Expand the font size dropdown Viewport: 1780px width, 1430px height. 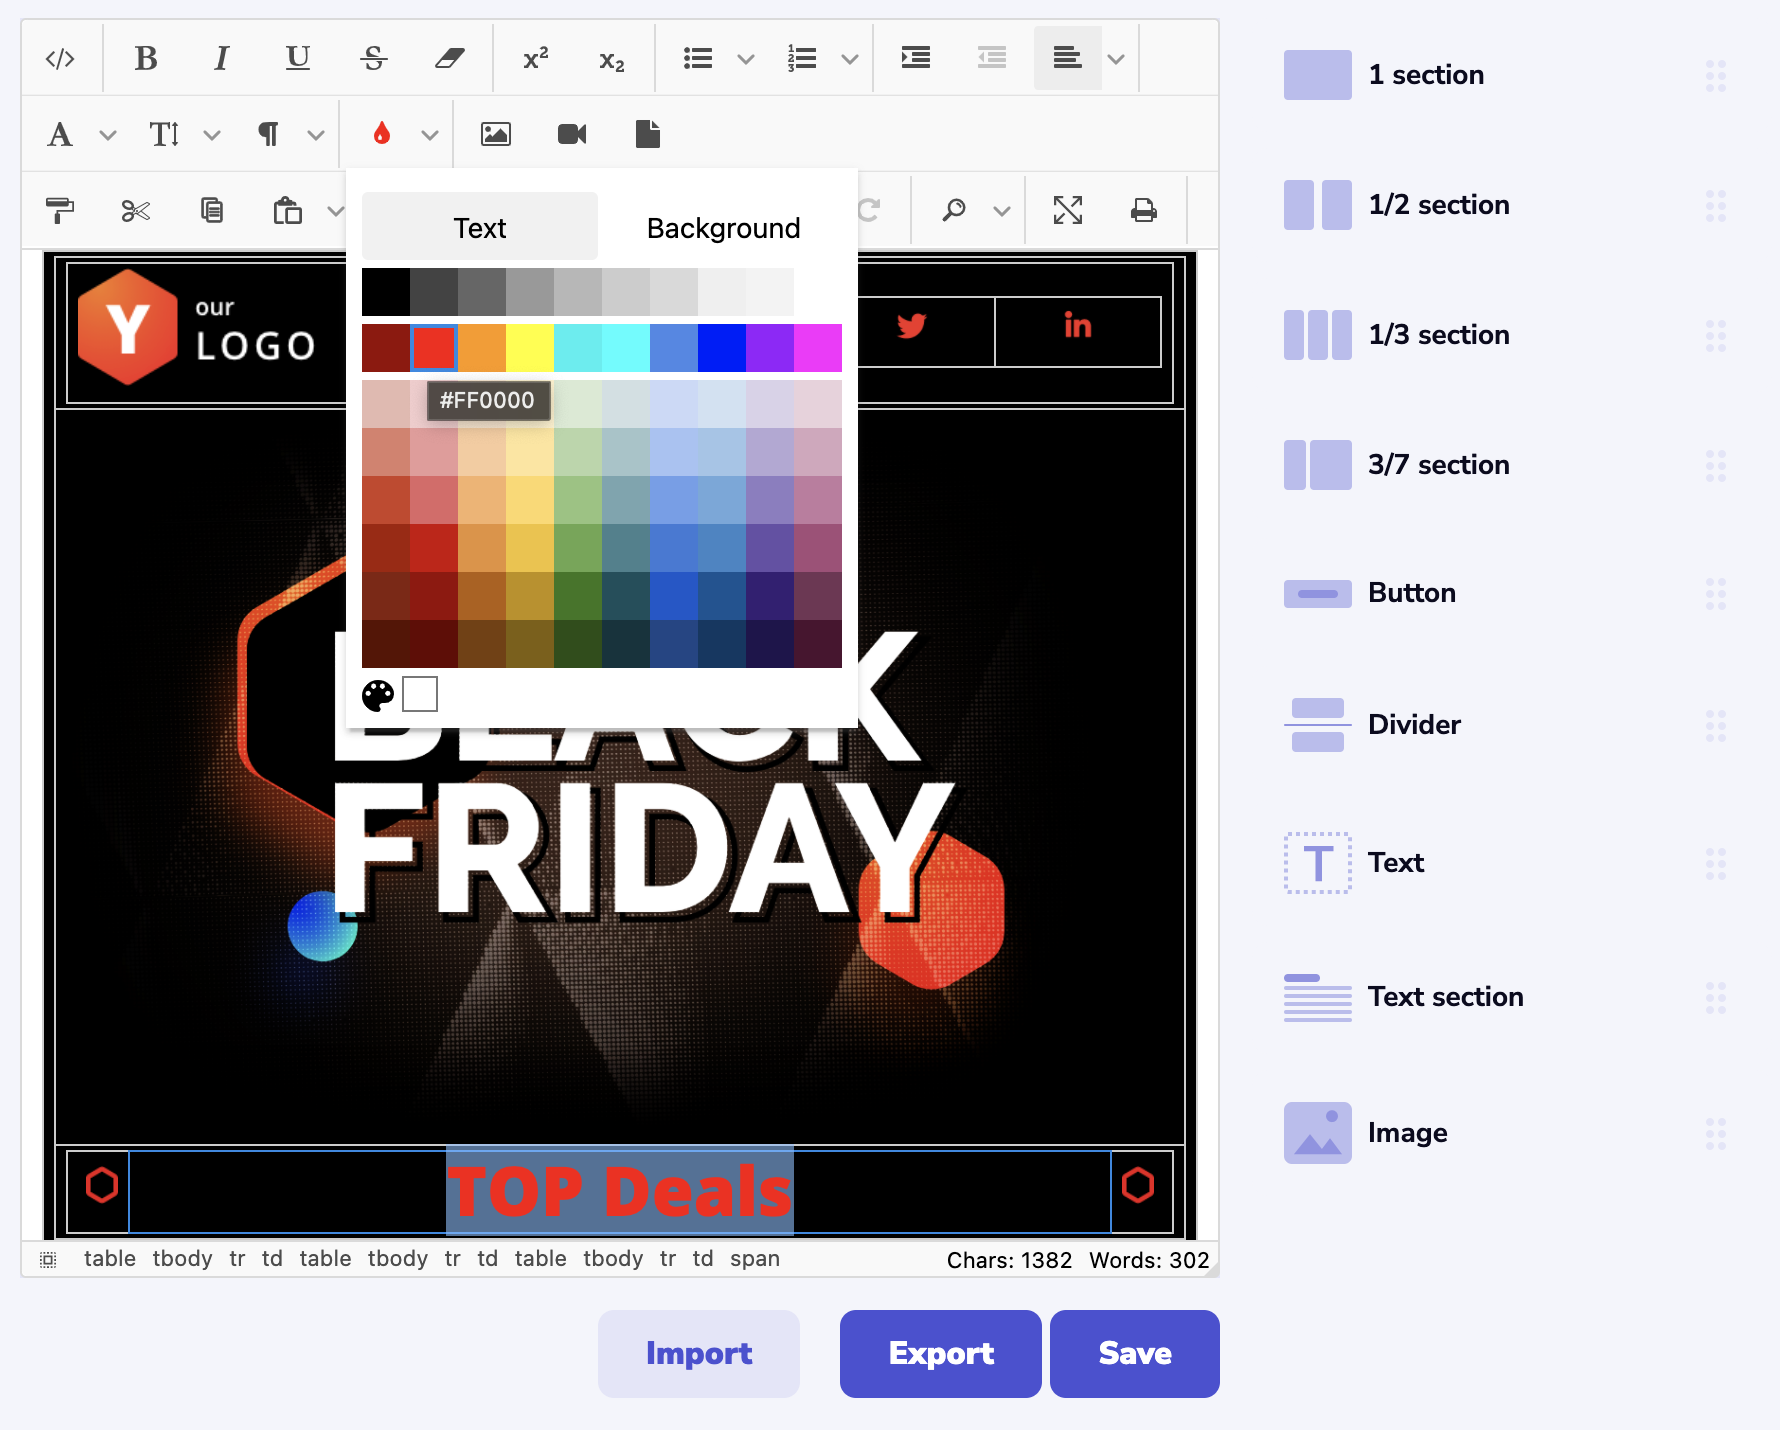coord(212,134)
